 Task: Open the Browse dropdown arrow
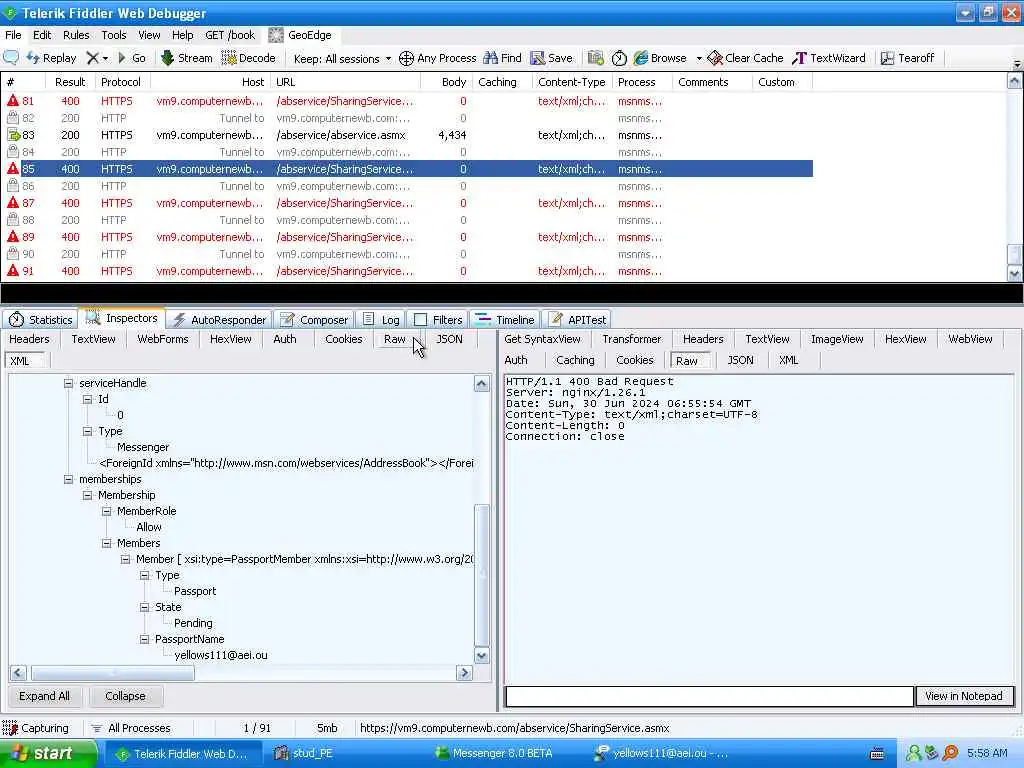point(698,58)
